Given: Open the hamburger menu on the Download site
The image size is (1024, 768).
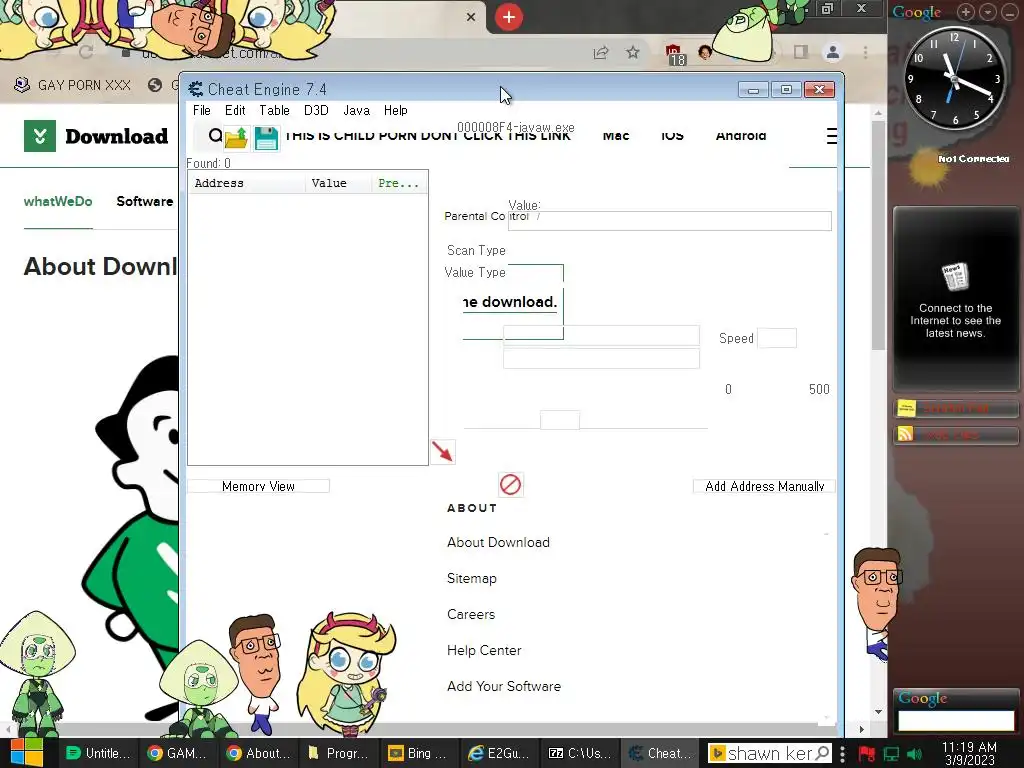Looking at the screenshot, I should (831, 136).
